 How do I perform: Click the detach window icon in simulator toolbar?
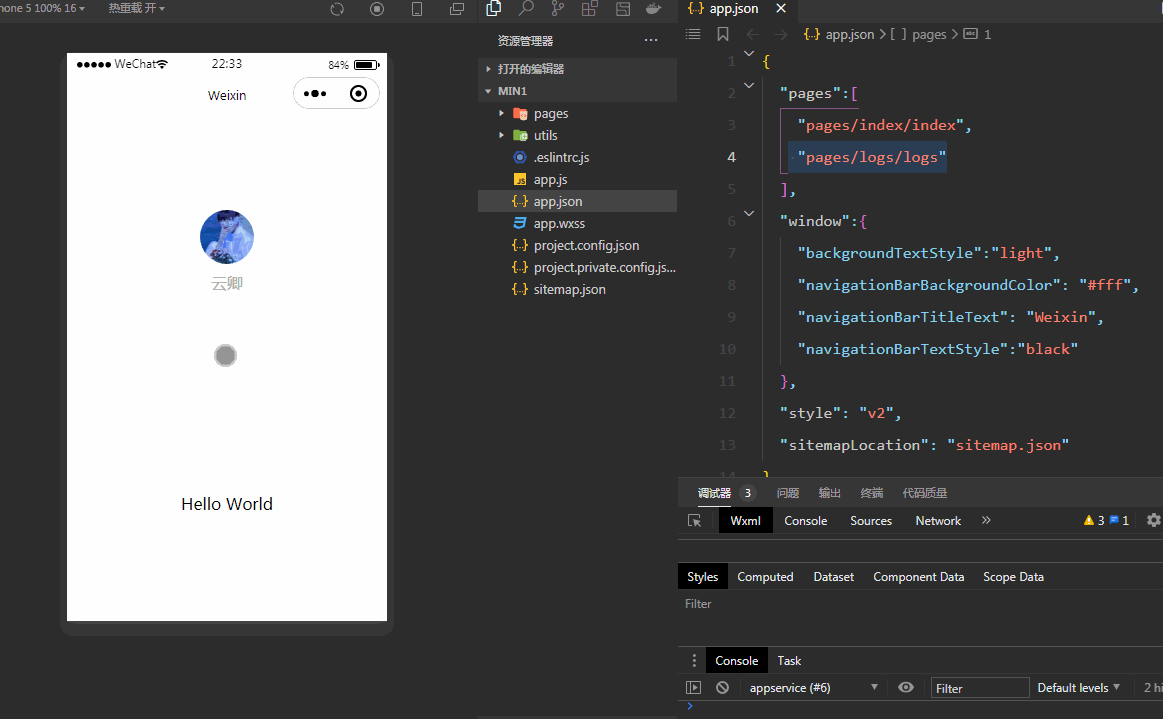457,9
